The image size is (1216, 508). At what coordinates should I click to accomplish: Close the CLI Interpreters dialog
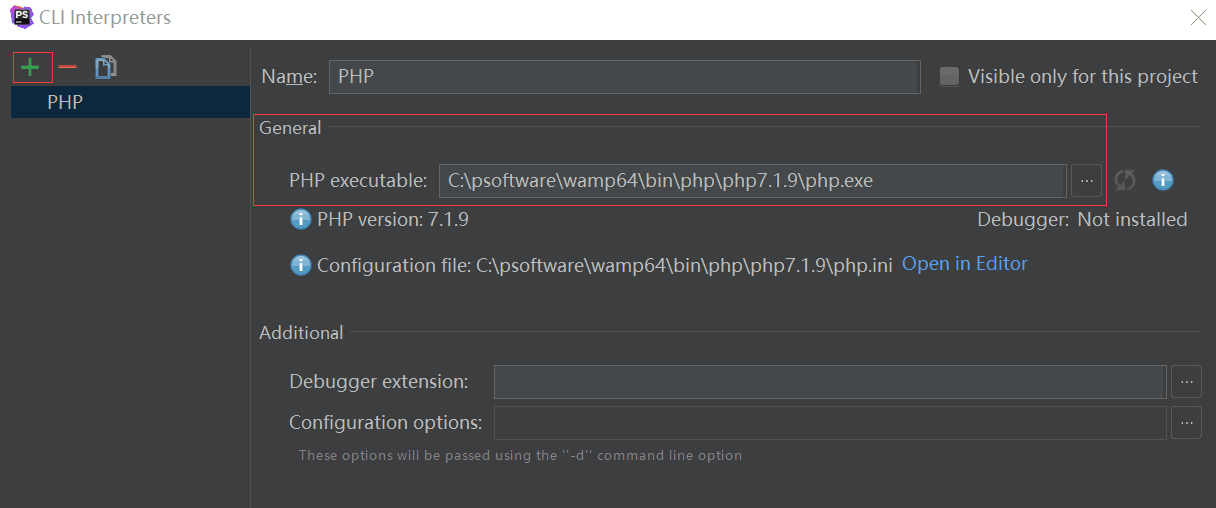click(x=1197, y=17)
